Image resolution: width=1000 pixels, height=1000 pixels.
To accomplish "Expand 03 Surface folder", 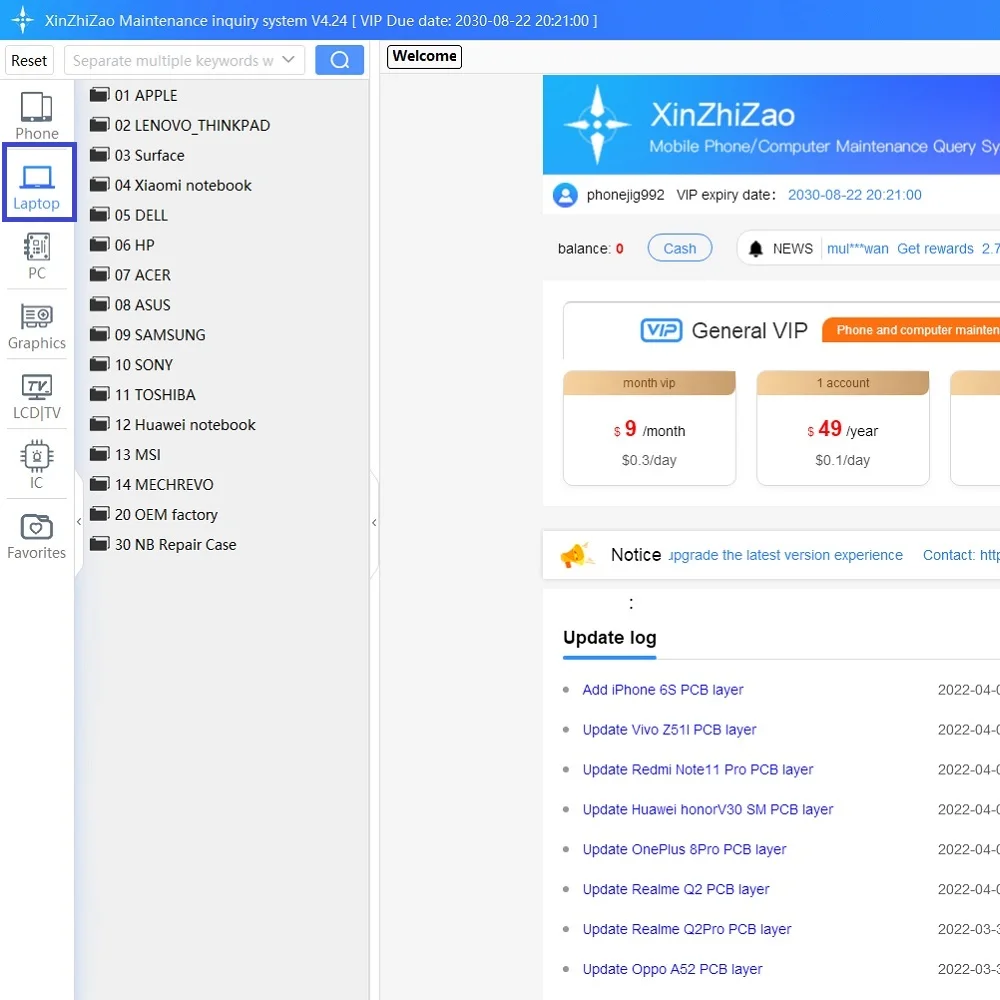I will (136, 155).
